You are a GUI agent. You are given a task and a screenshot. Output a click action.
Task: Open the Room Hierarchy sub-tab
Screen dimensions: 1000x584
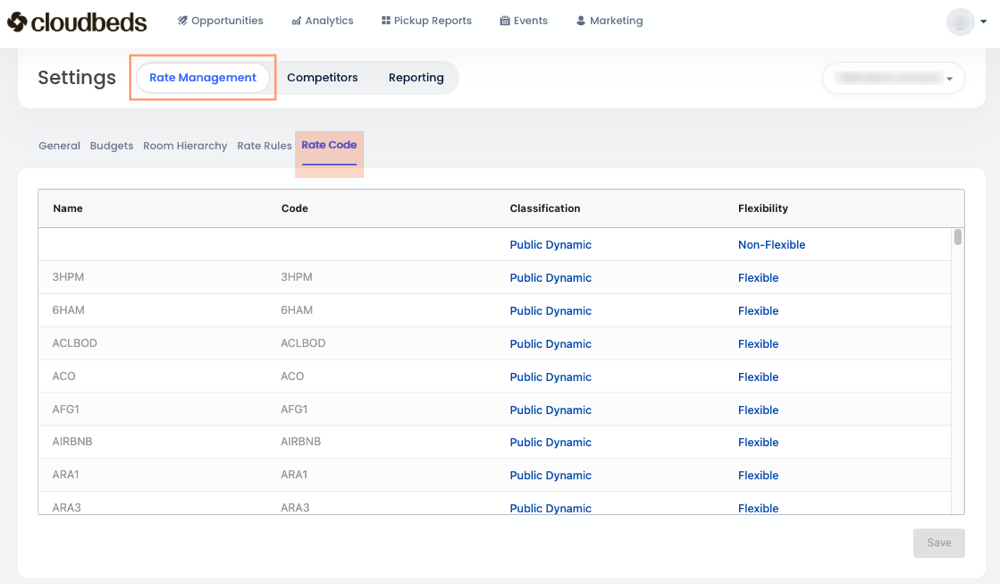click(185, 146)
